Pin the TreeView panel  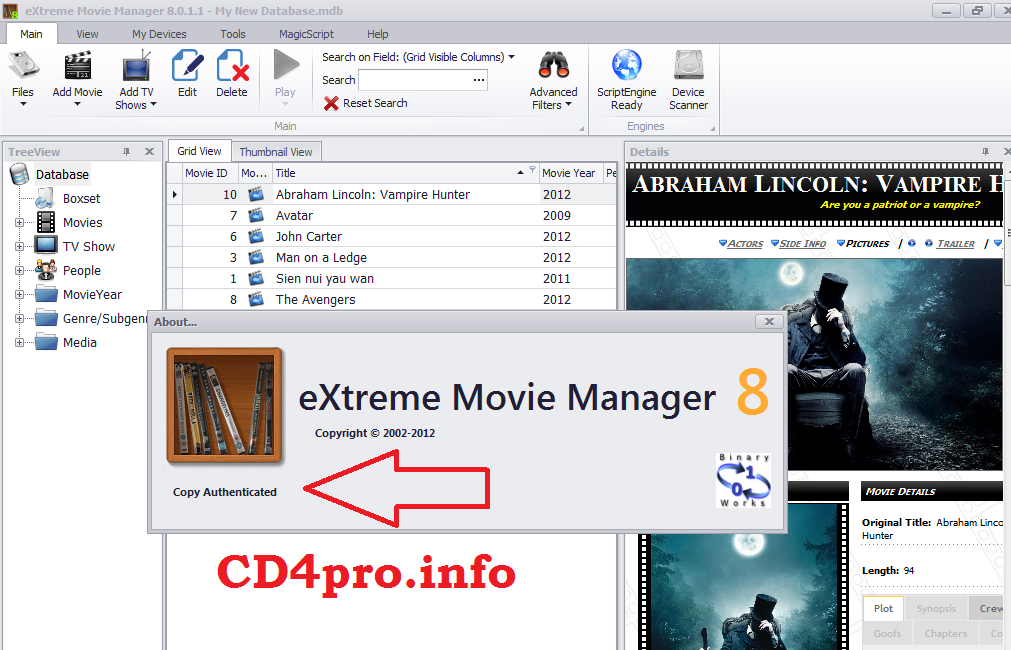(126, 152)
